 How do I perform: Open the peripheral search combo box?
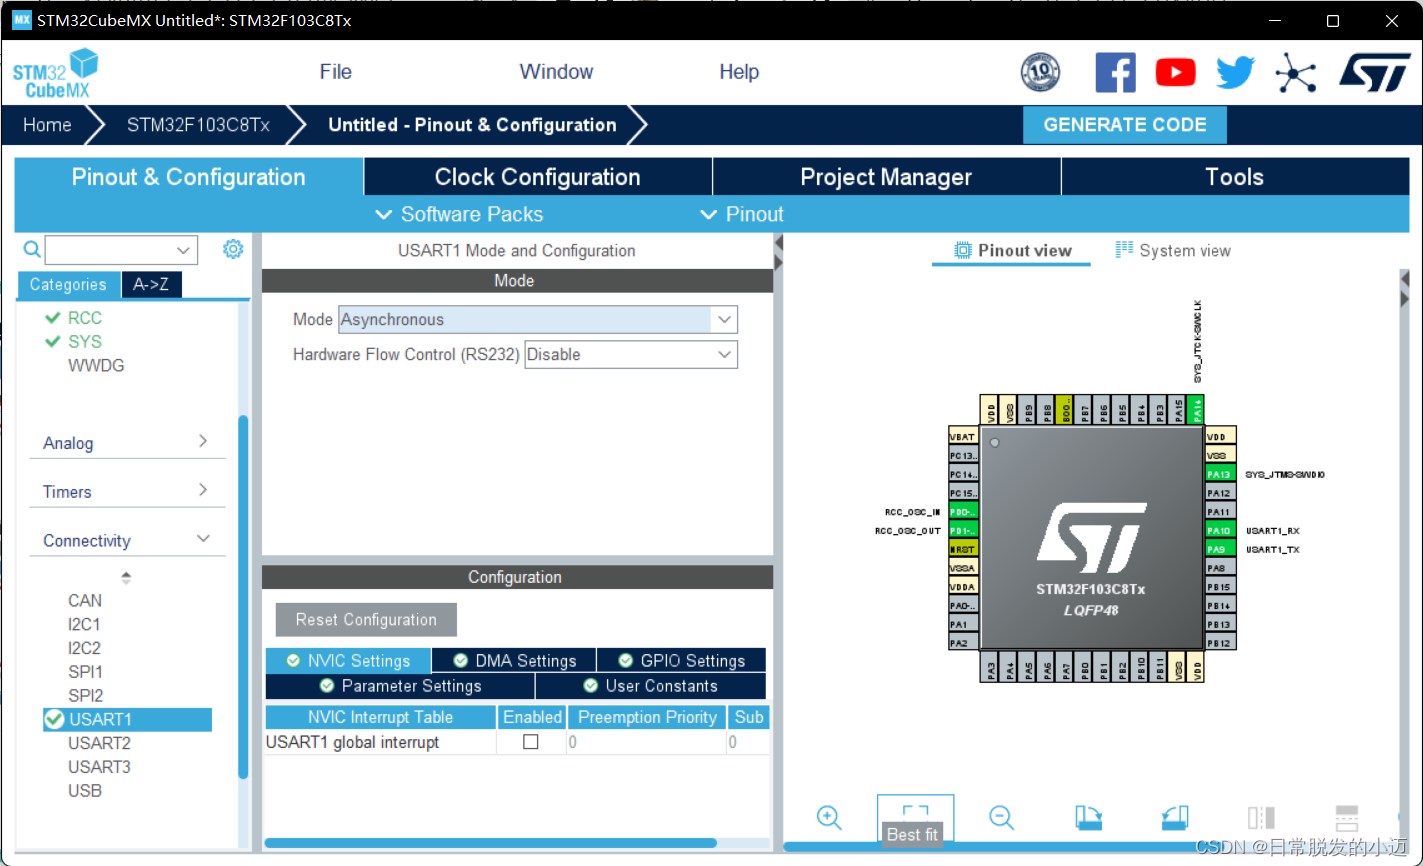pyautogui.click(x=121, y=250)
